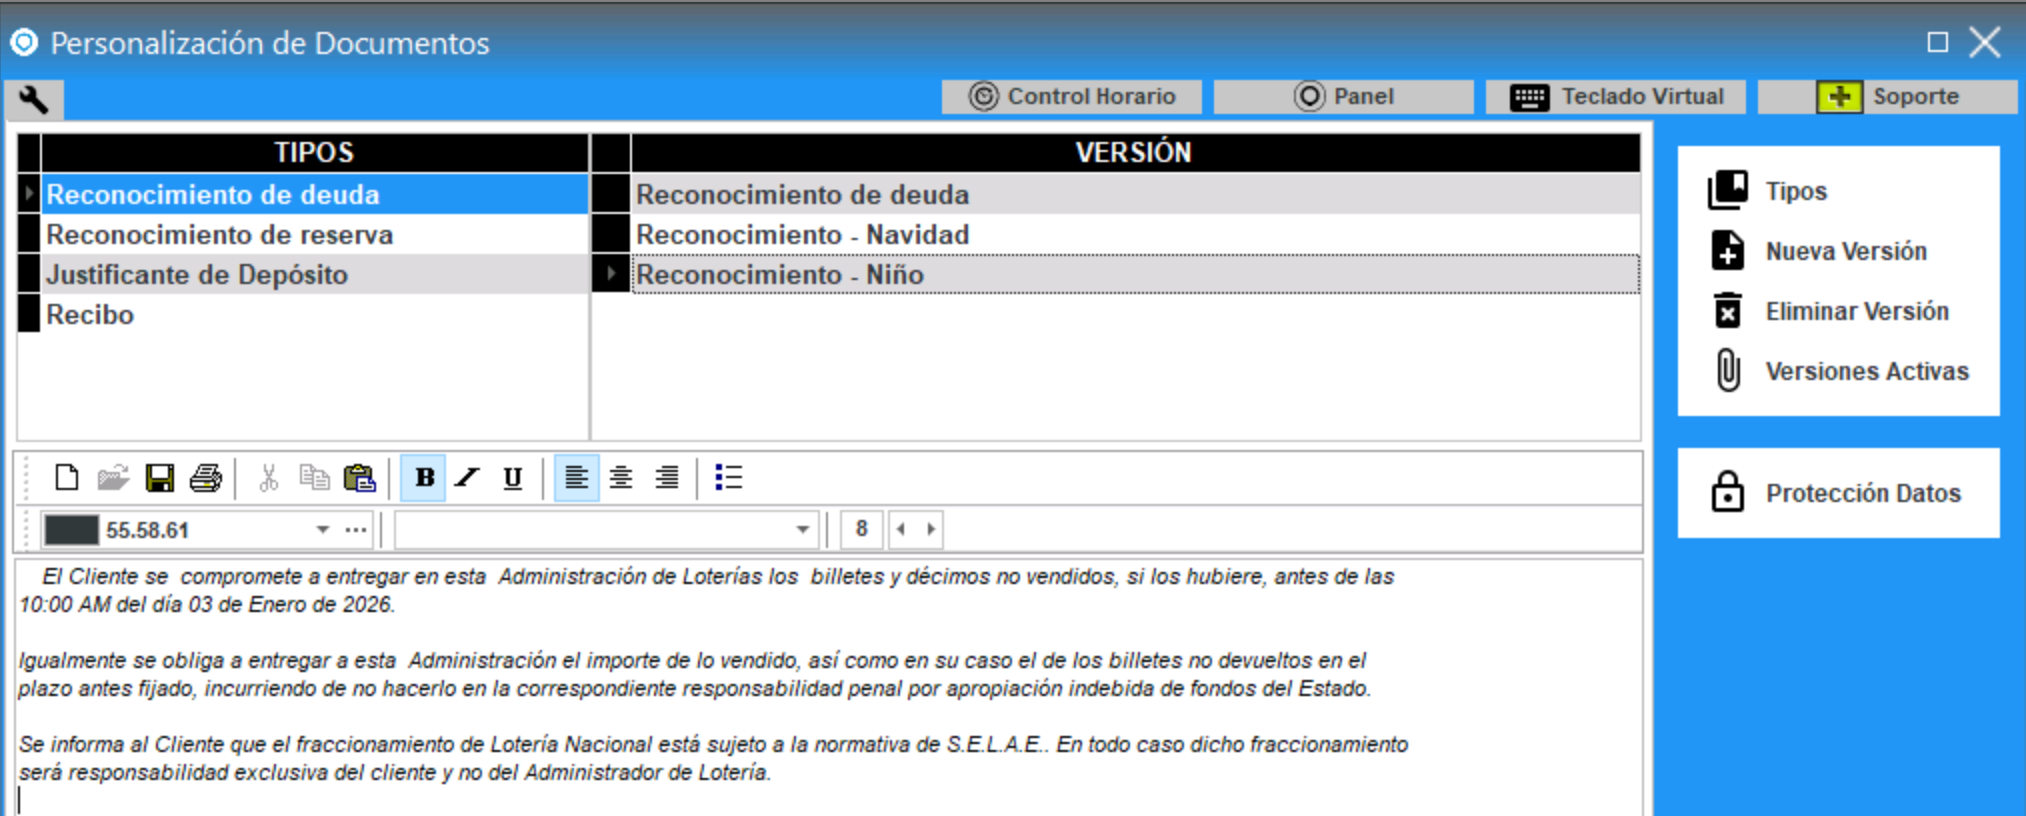Toggle bold formatting
The width and height of the screenshot is (2026, 816).
coord(424,478)
